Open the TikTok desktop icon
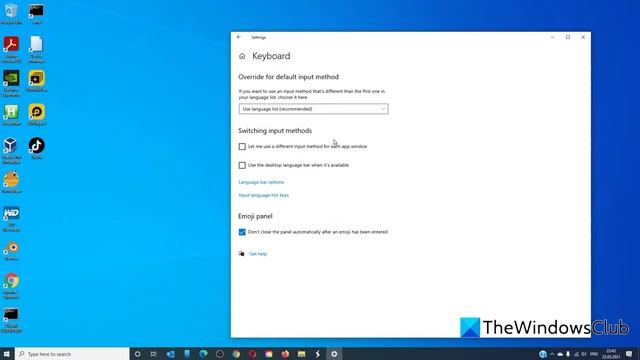Screen dimensions: 640x360 click(37, 148)
